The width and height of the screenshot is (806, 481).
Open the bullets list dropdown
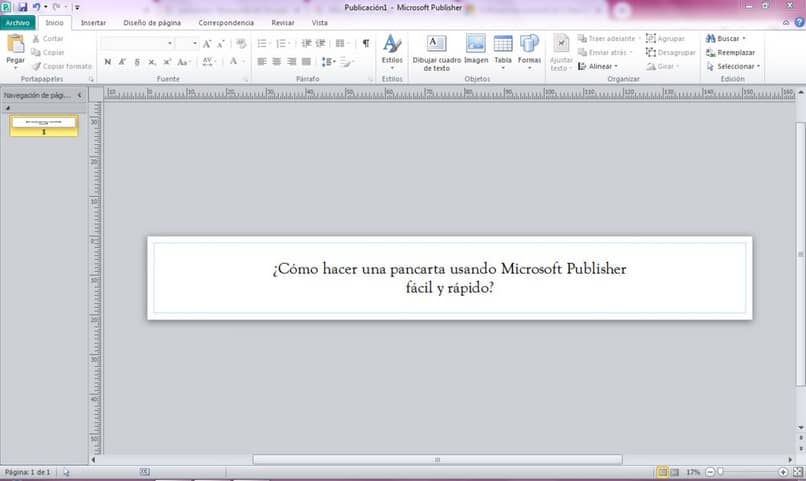tap(264, 44)
